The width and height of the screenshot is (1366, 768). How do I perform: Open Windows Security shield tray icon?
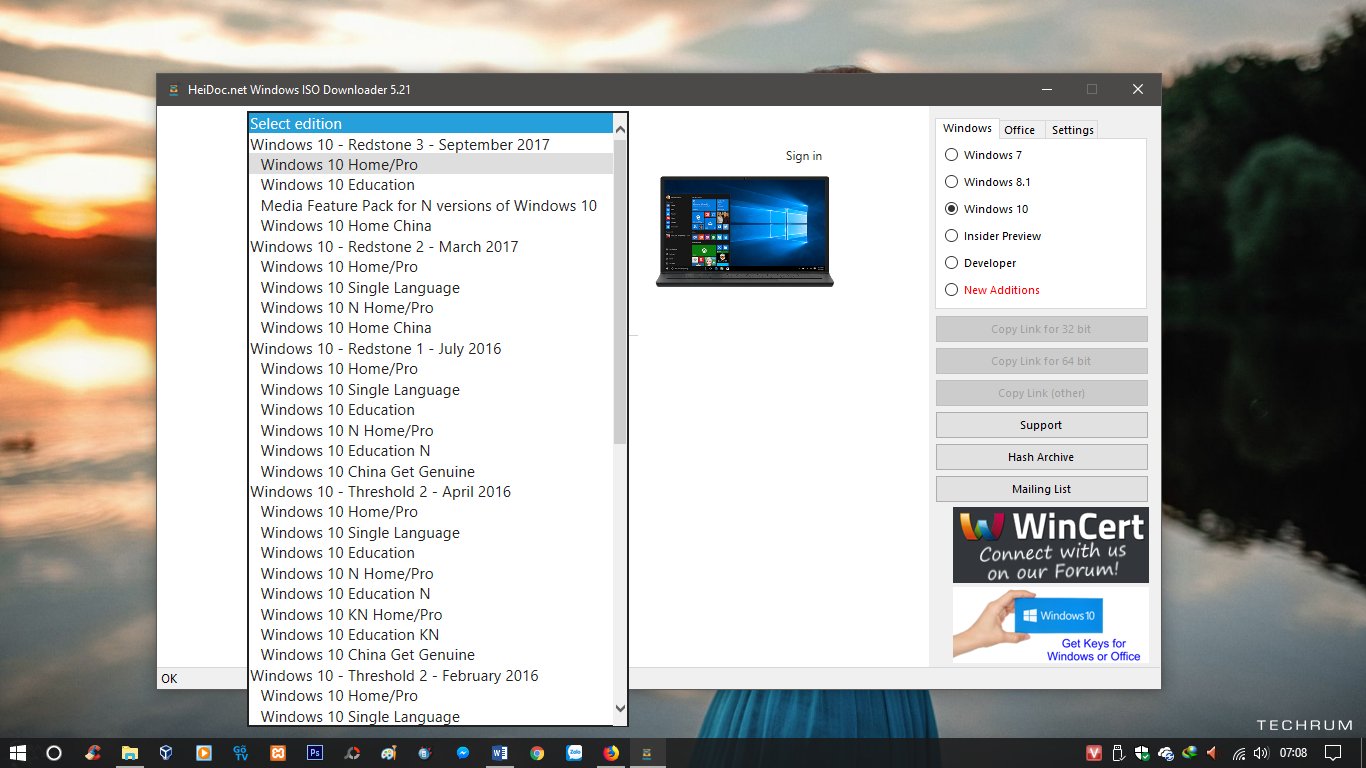(1142, 753)
